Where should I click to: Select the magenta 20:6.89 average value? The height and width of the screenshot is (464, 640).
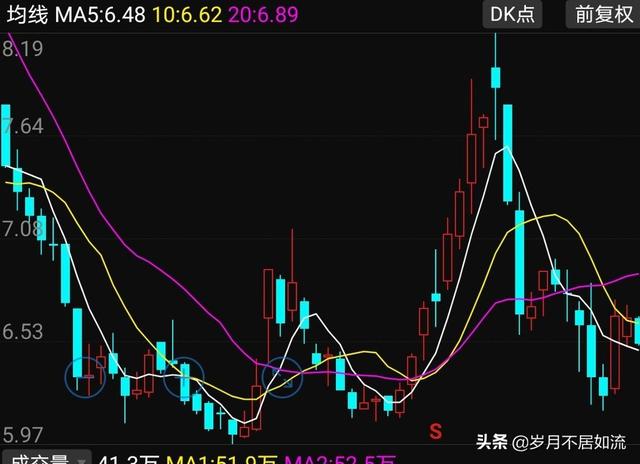(x=263, y=15)
